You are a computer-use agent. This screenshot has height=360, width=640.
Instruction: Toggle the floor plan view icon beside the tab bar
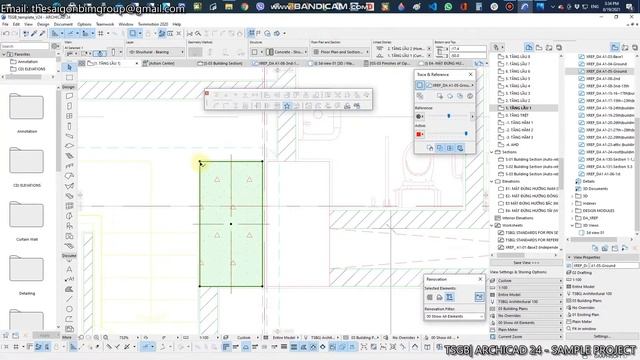(82, 63)
